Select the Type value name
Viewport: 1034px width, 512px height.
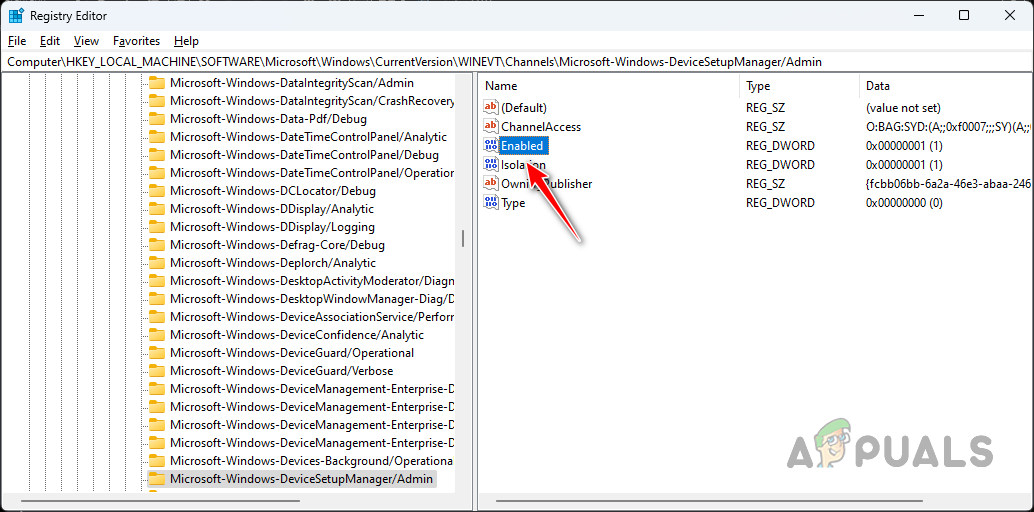tap(513, 203)
